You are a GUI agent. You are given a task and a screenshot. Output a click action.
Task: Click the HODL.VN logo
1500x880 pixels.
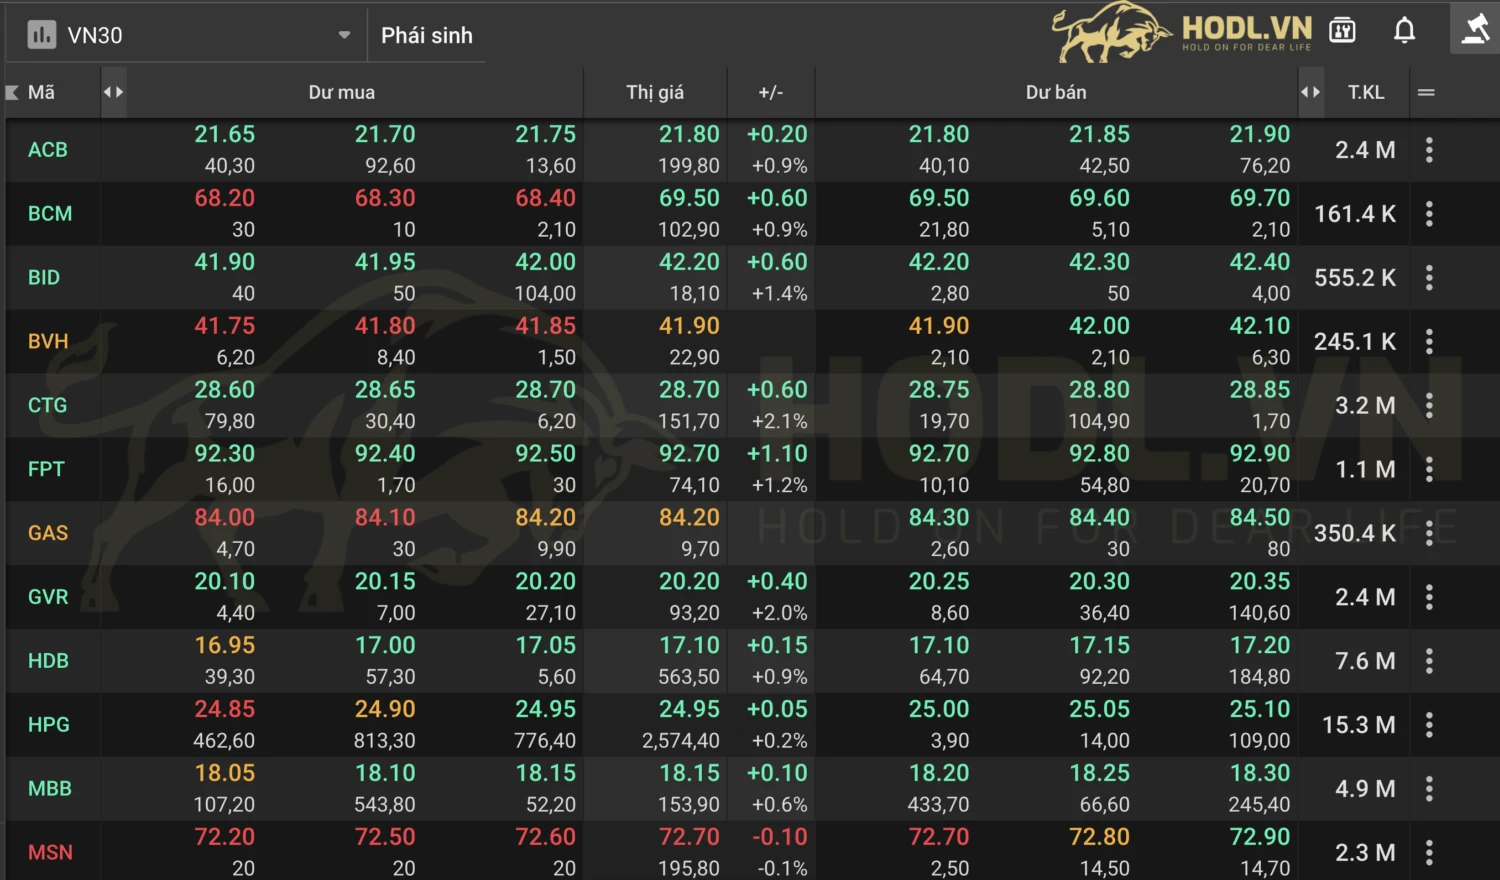coord(1183,32)
